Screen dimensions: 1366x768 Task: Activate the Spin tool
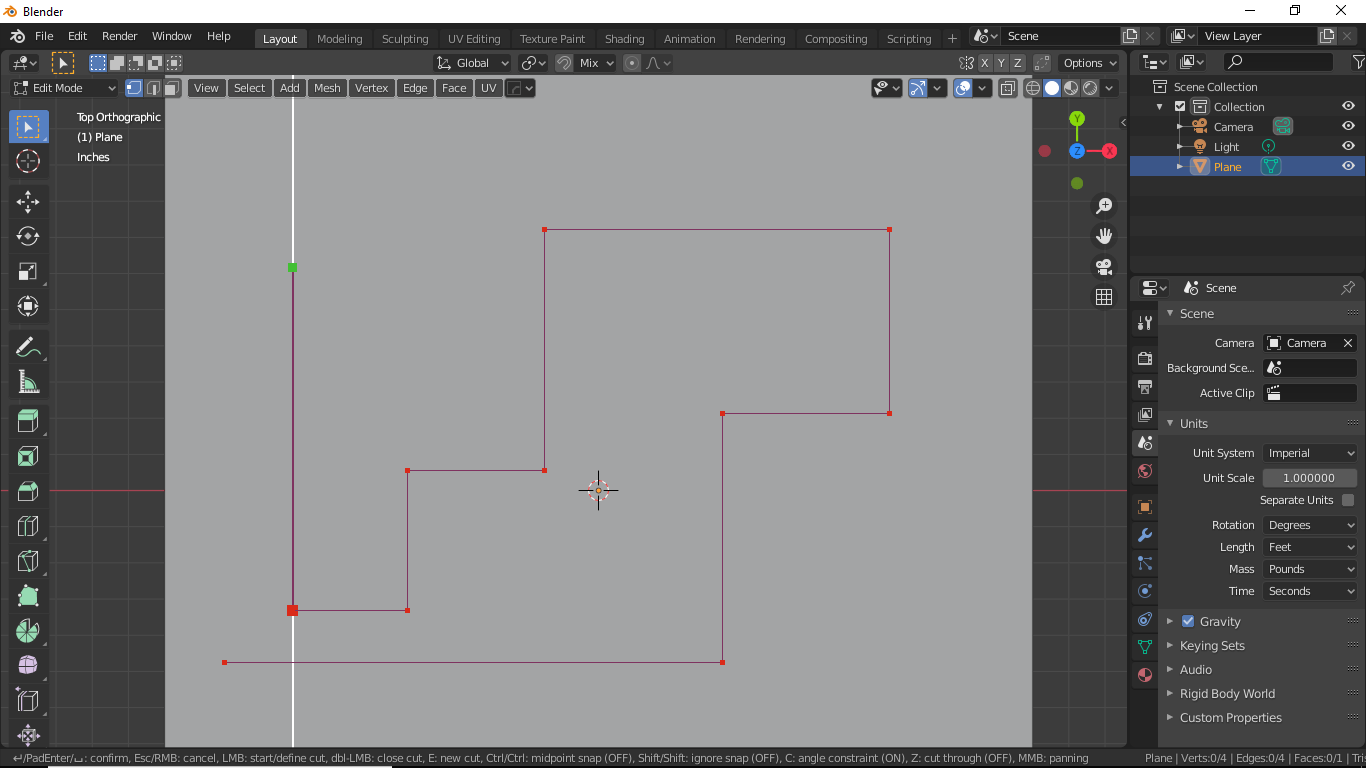28,632
